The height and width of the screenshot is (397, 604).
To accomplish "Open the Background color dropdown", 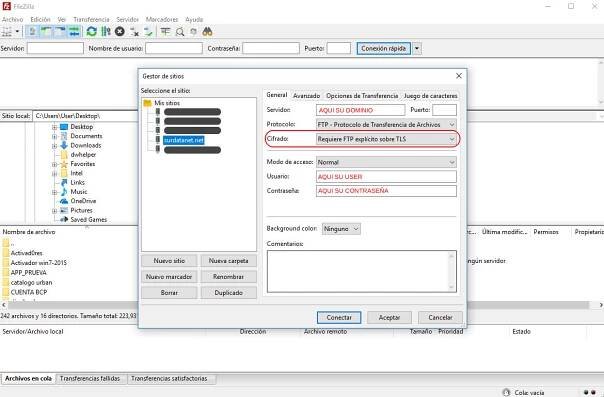I will (341, 229).
